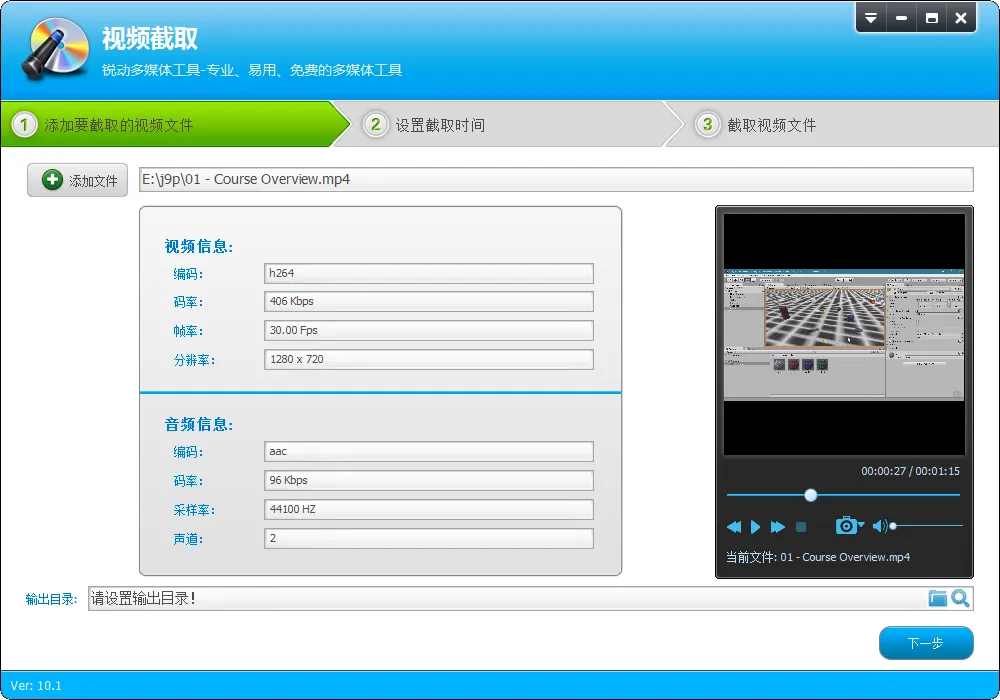The height and width of the screenshot is (700, 1000).
Task: Click the fast-forward playback icon
Action: pos(777,527)
